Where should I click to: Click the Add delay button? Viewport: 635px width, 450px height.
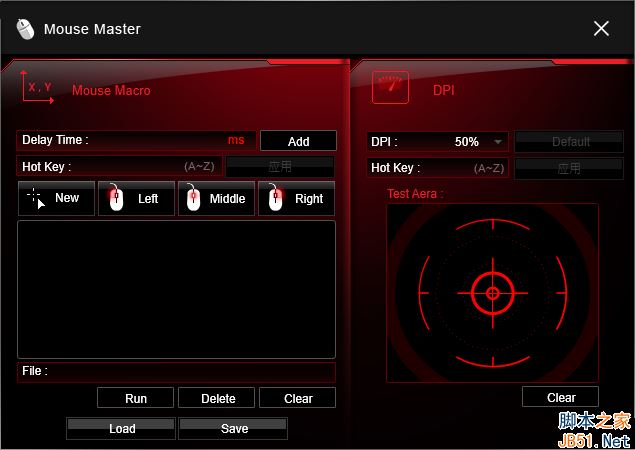pos(298,141)
